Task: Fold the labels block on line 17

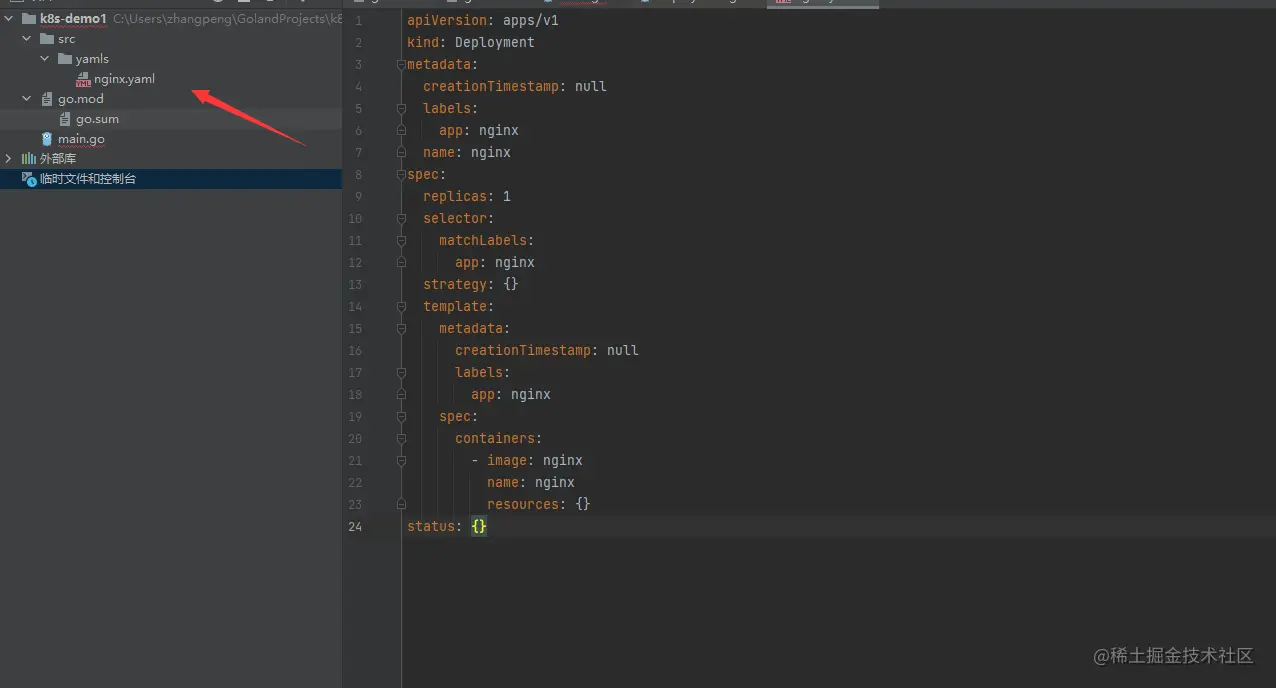Action: (x=401, y=373)
